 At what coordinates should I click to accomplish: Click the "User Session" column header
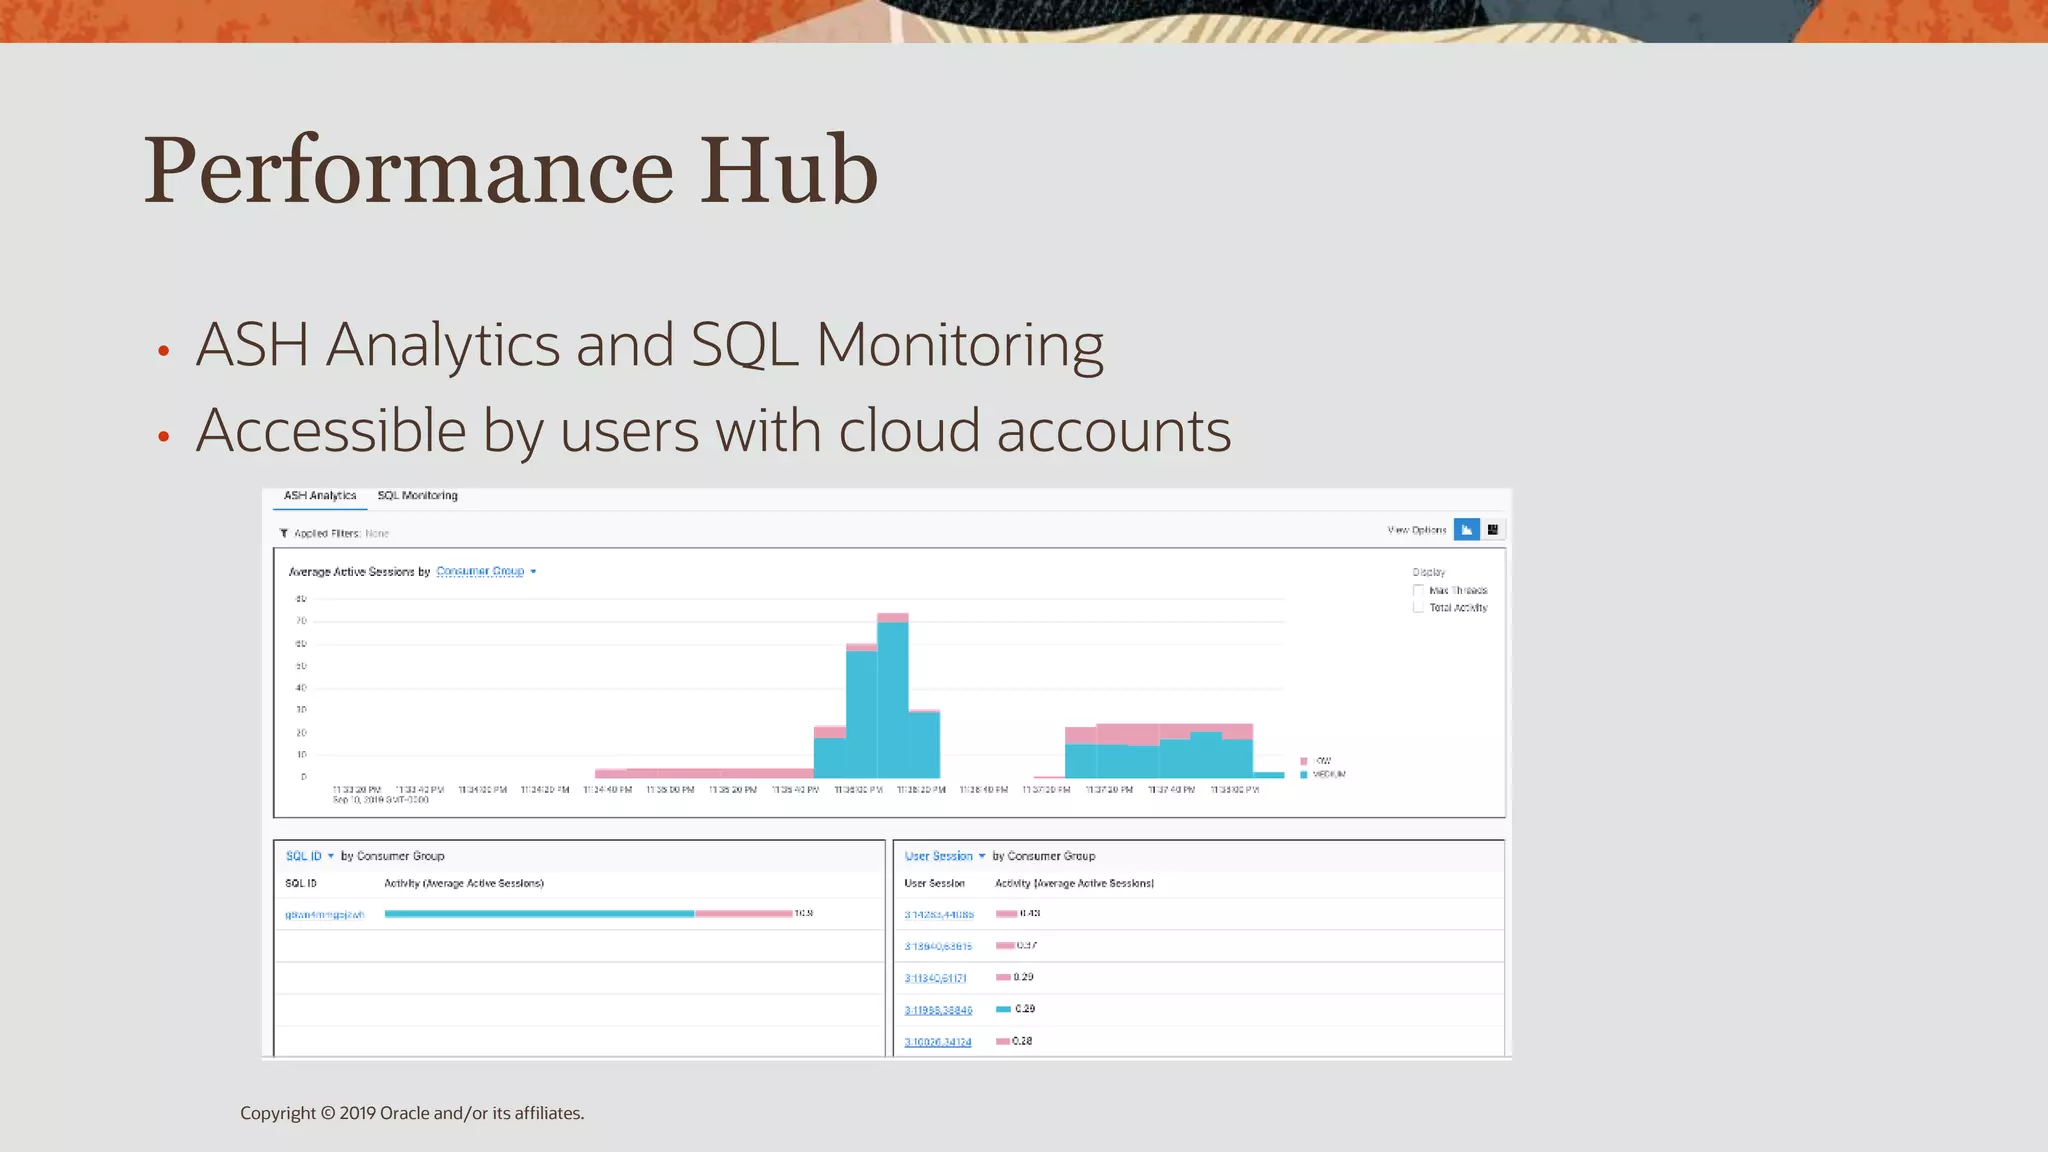click(x=934, y=884)
